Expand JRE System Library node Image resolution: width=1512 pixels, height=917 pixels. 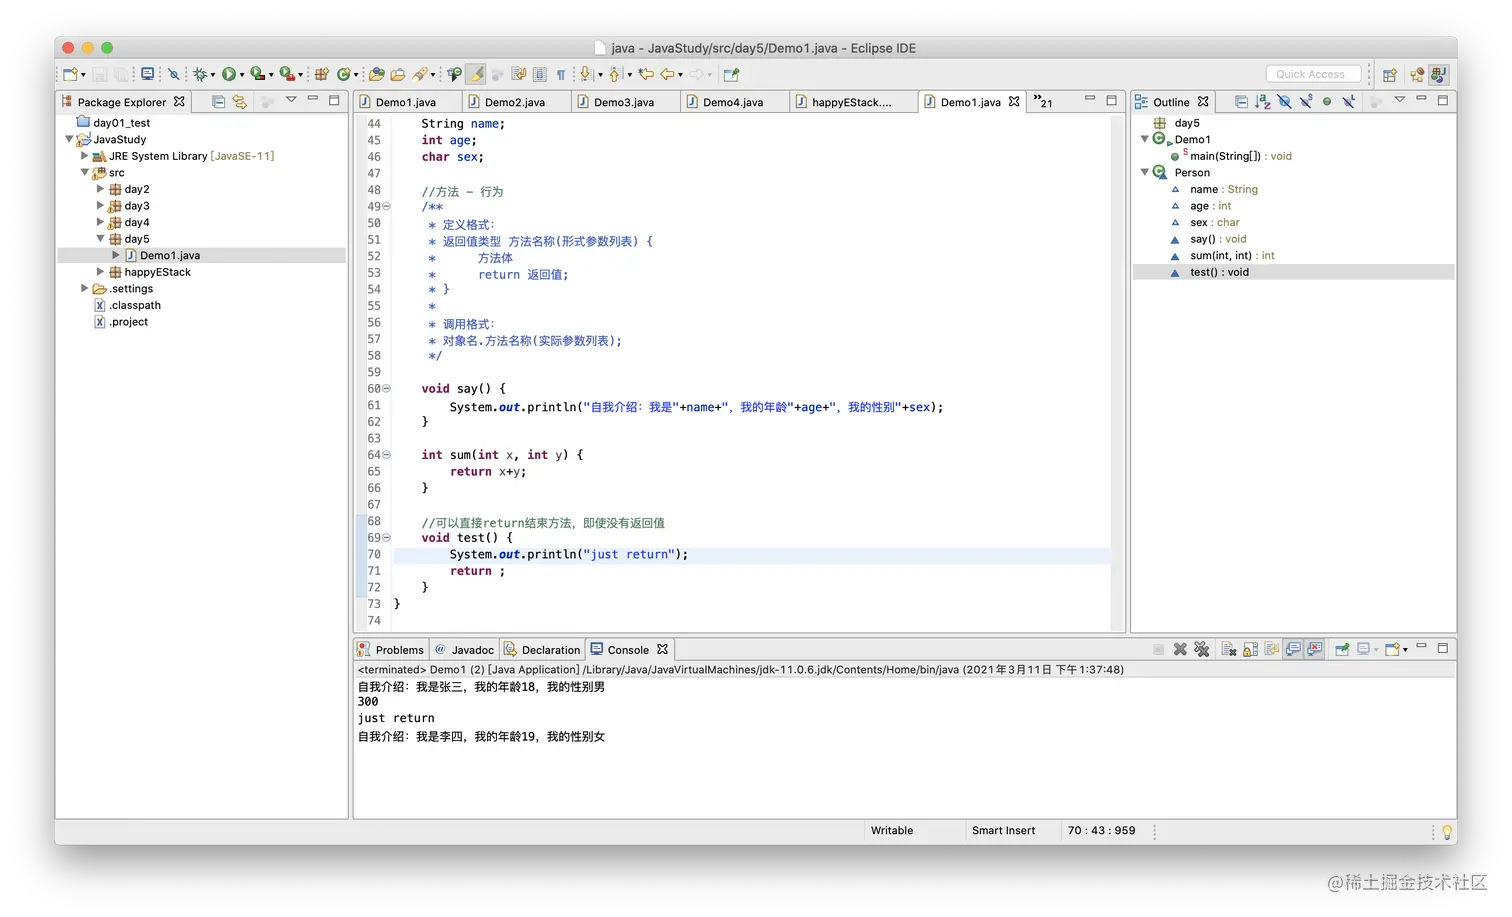click(84, 156)
